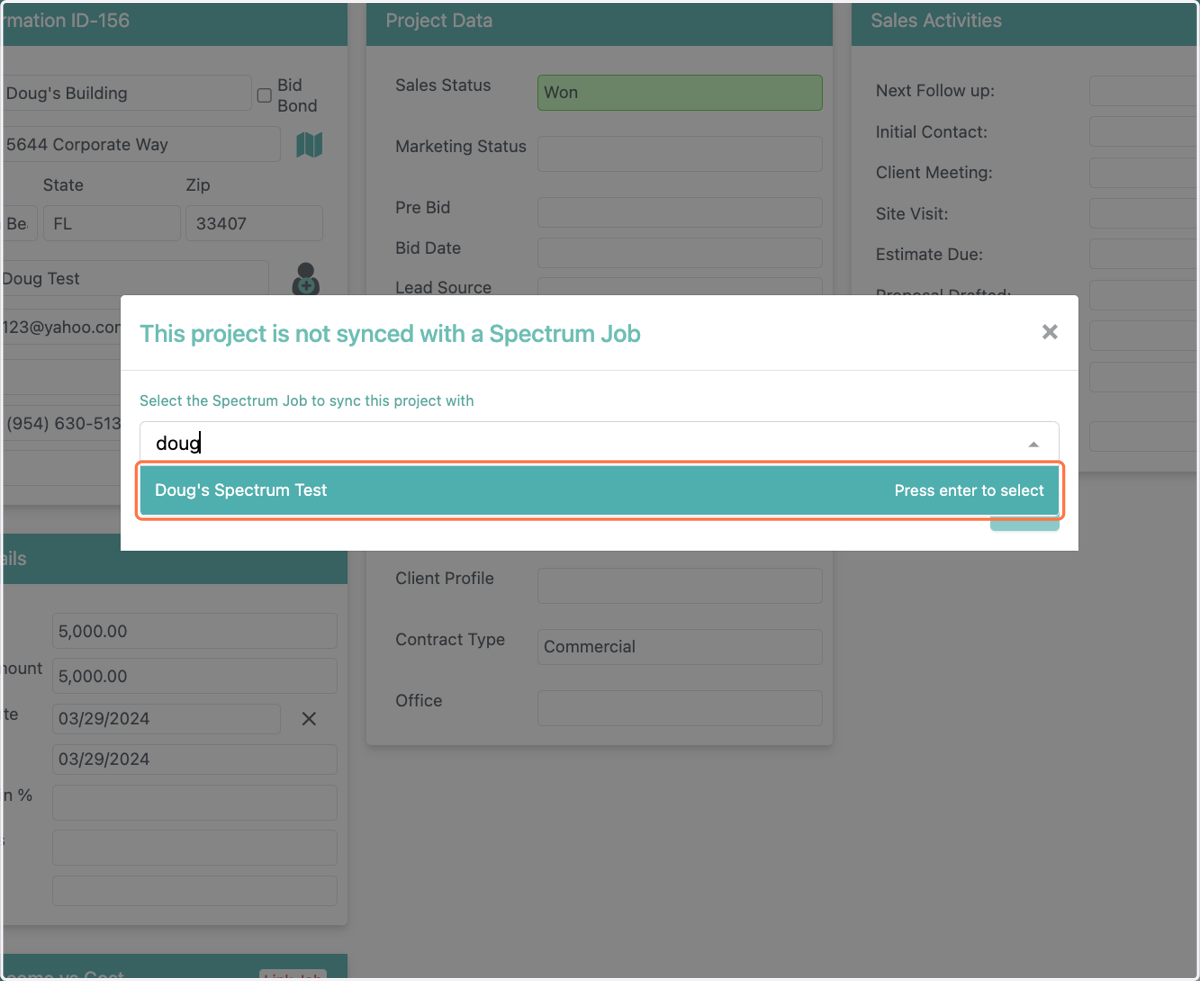Click the Site Visit date field
This screenshot has width=1200, height=981.
1144,214
